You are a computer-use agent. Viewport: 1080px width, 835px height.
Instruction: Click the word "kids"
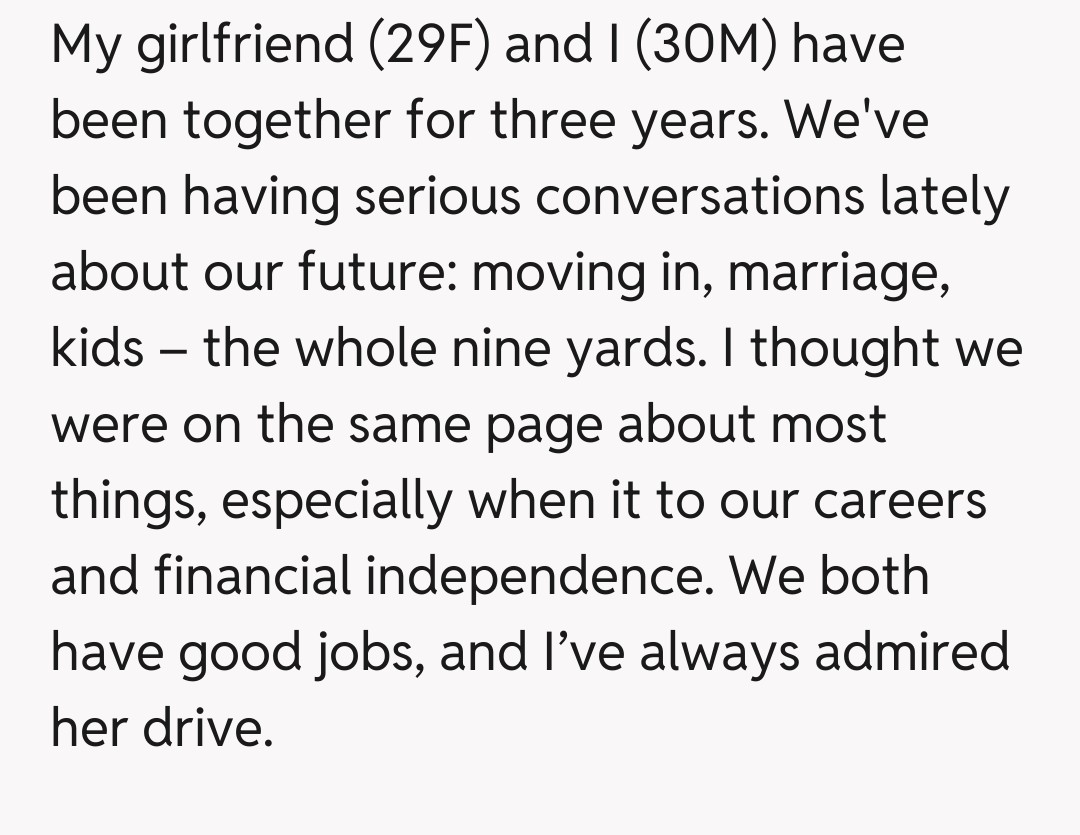[97, 350]
